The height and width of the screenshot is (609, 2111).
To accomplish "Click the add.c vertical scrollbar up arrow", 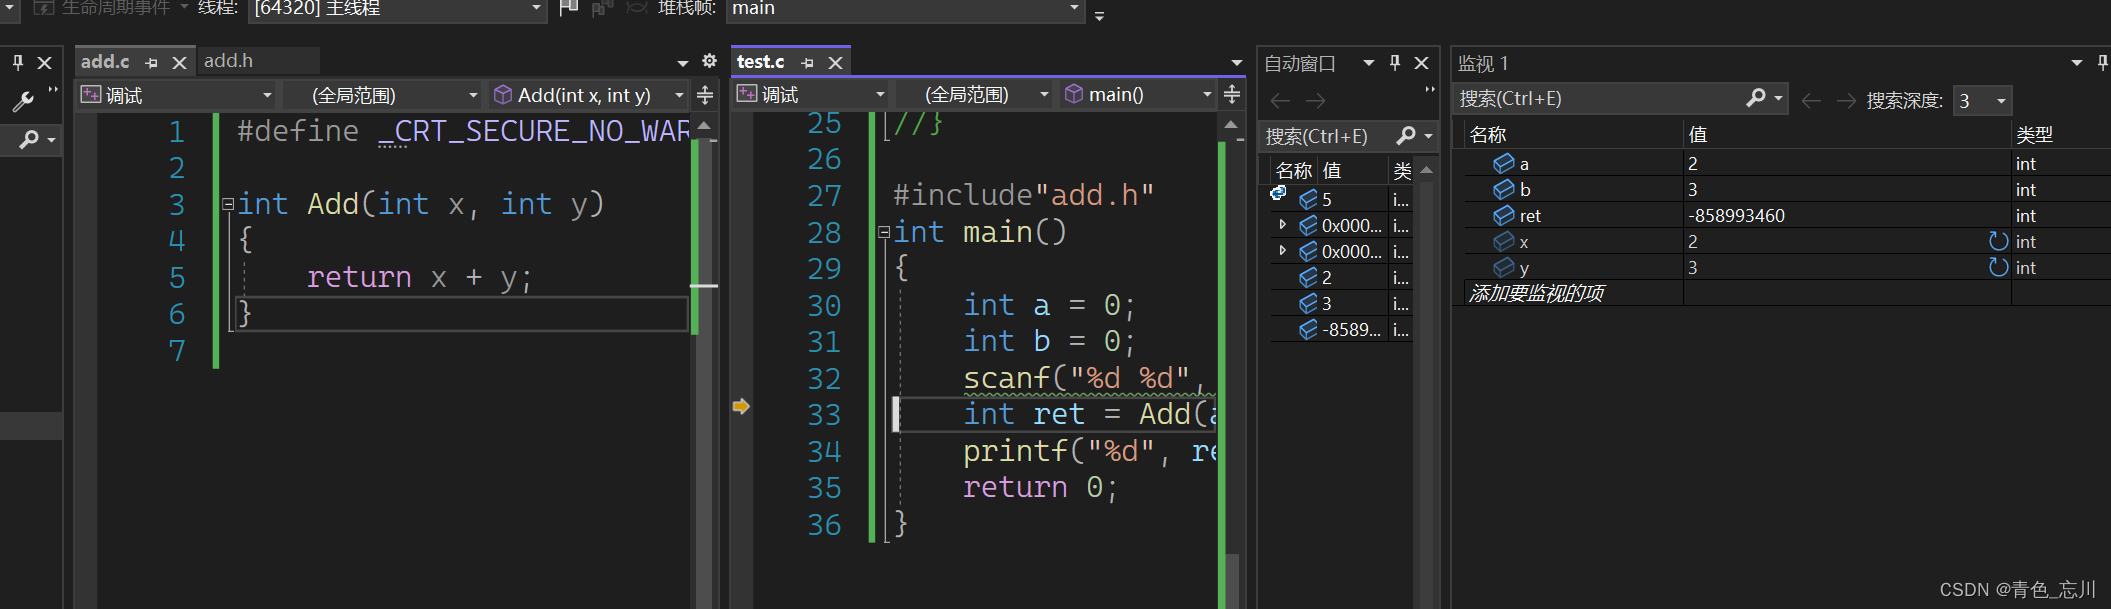I will point(704,126).
